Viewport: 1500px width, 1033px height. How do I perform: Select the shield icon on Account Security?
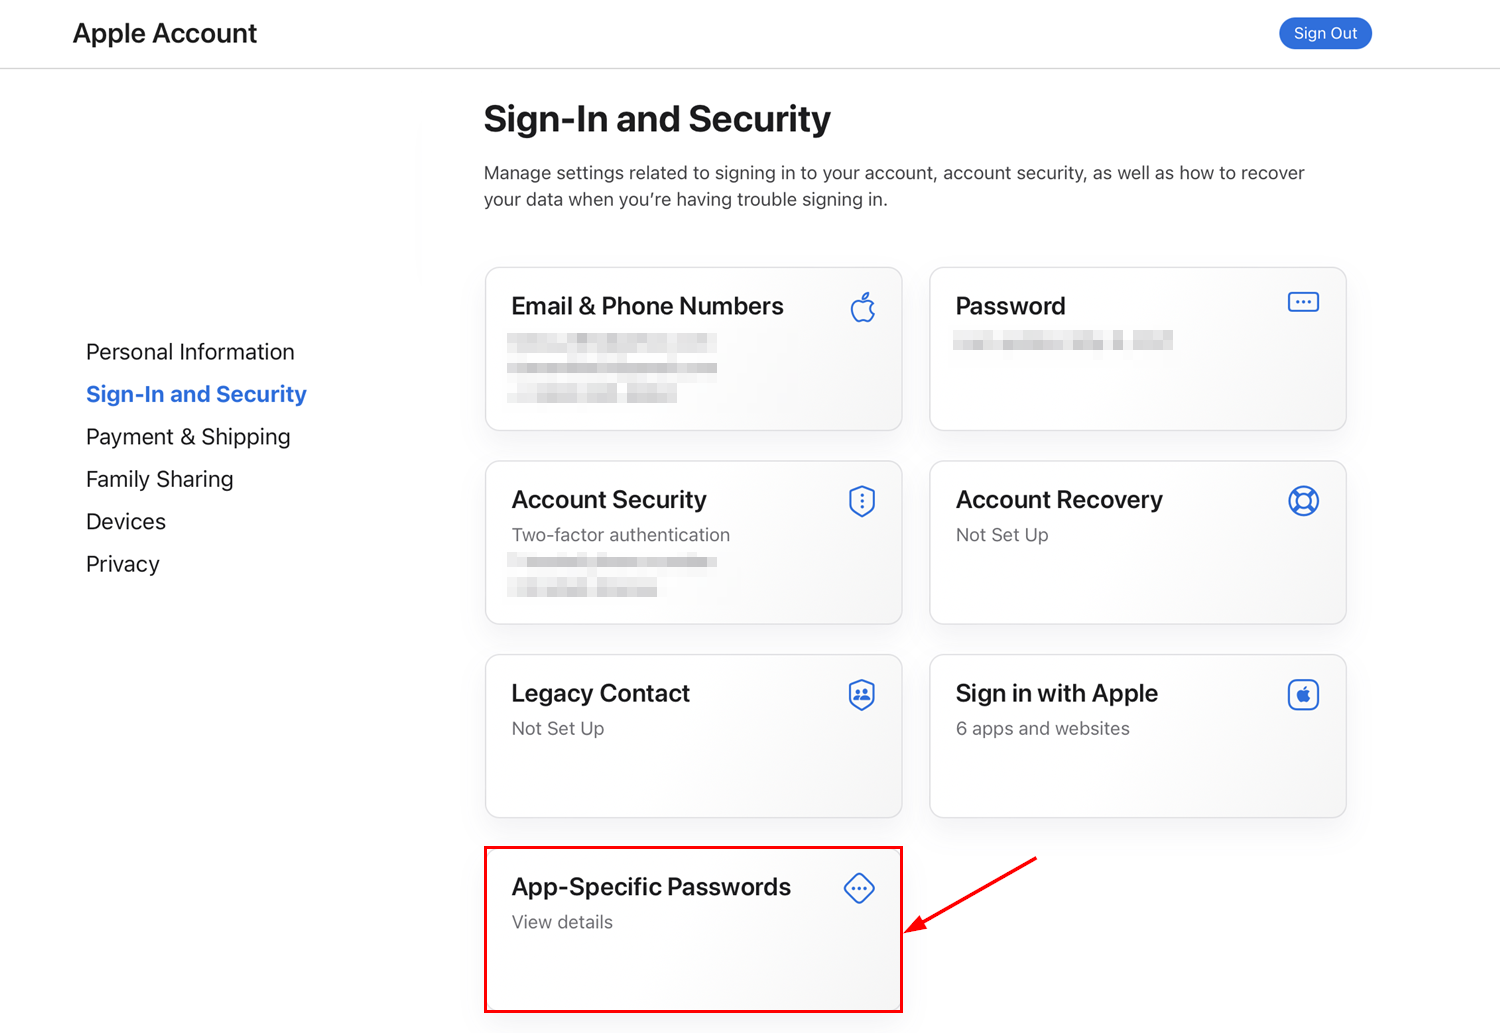point(861,500)
